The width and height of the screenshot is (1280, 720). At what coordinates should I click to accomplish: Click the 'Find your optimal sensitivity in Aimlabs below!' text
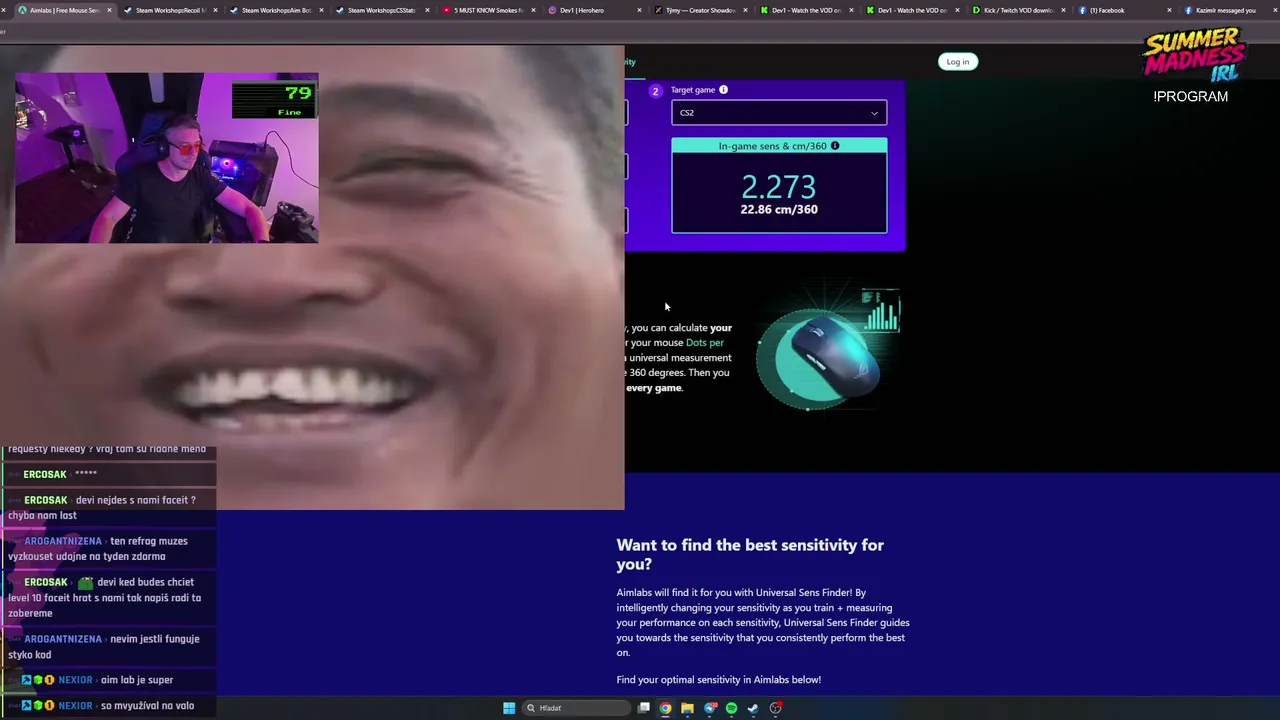click(x=719, y=680)
